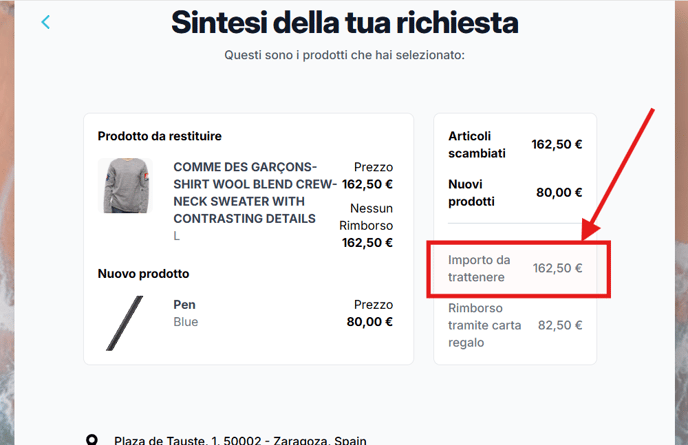Click the Sintesi della tua richiesta title
The height and width of the screenshot is (445, 688).
tap(344, 22)
